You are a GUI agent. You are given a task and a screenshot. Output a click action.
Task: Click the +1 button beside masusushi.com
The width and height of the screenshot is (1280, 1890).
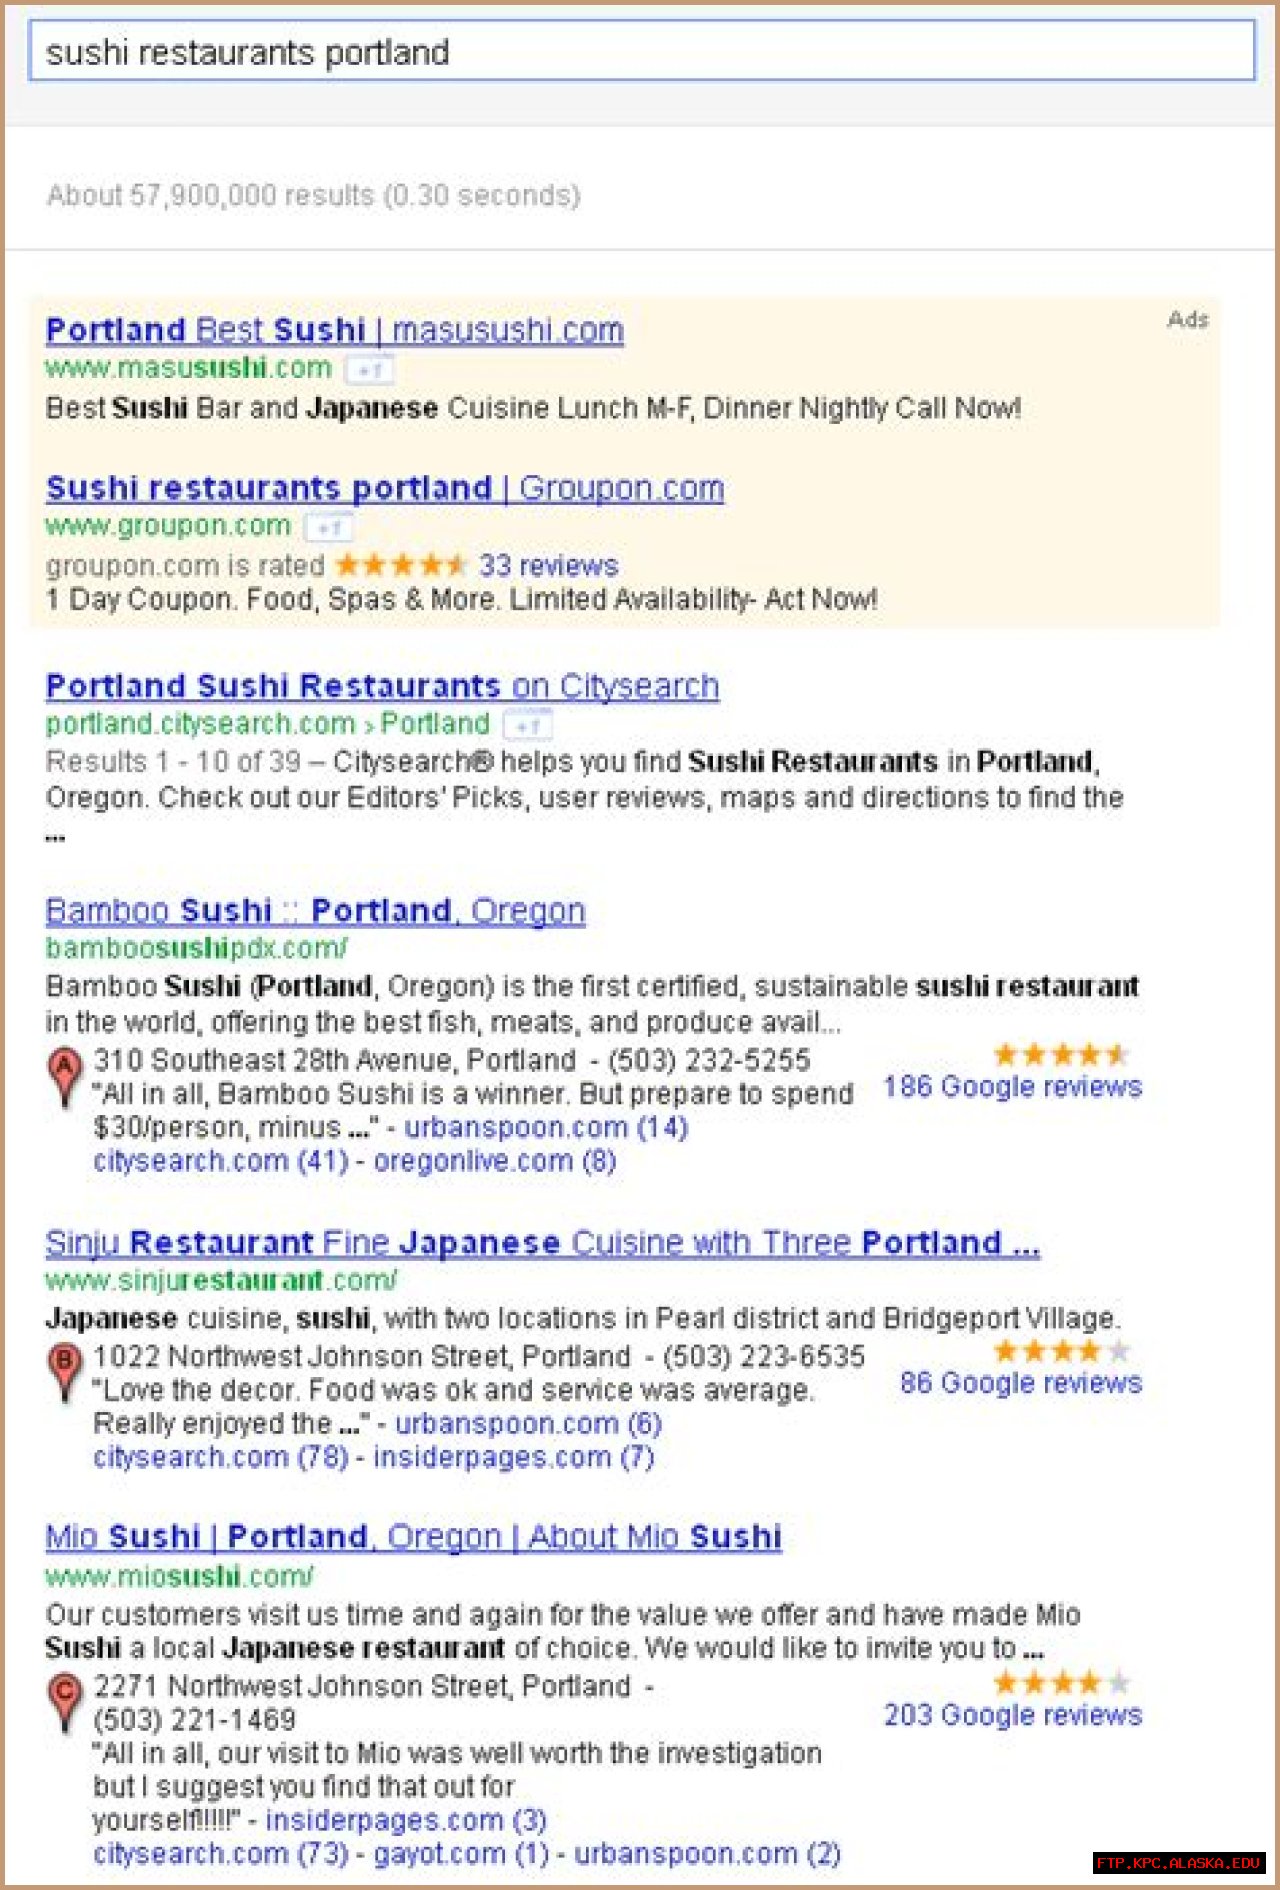click(x=369, y=370)
